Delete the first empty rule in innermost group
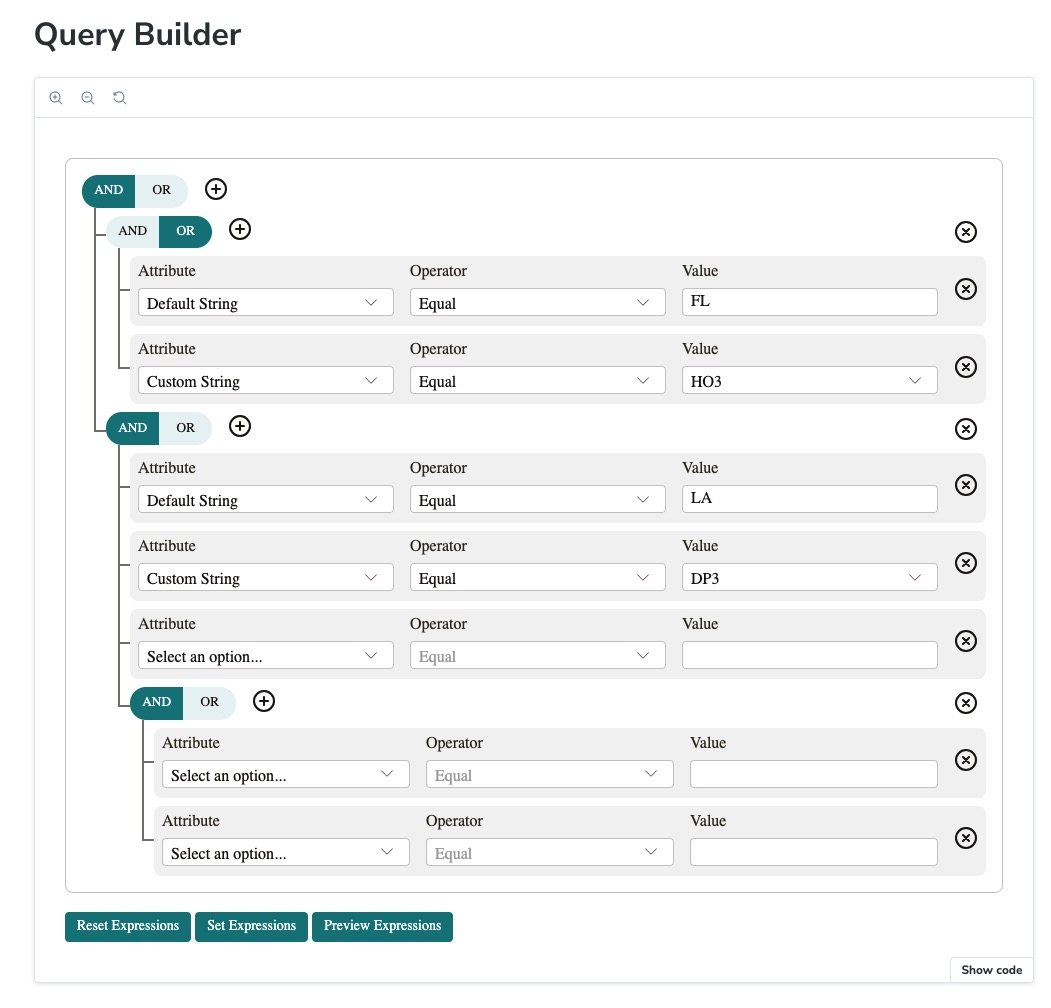This screenshot has height=1008, width=1051. click(965, 760)
